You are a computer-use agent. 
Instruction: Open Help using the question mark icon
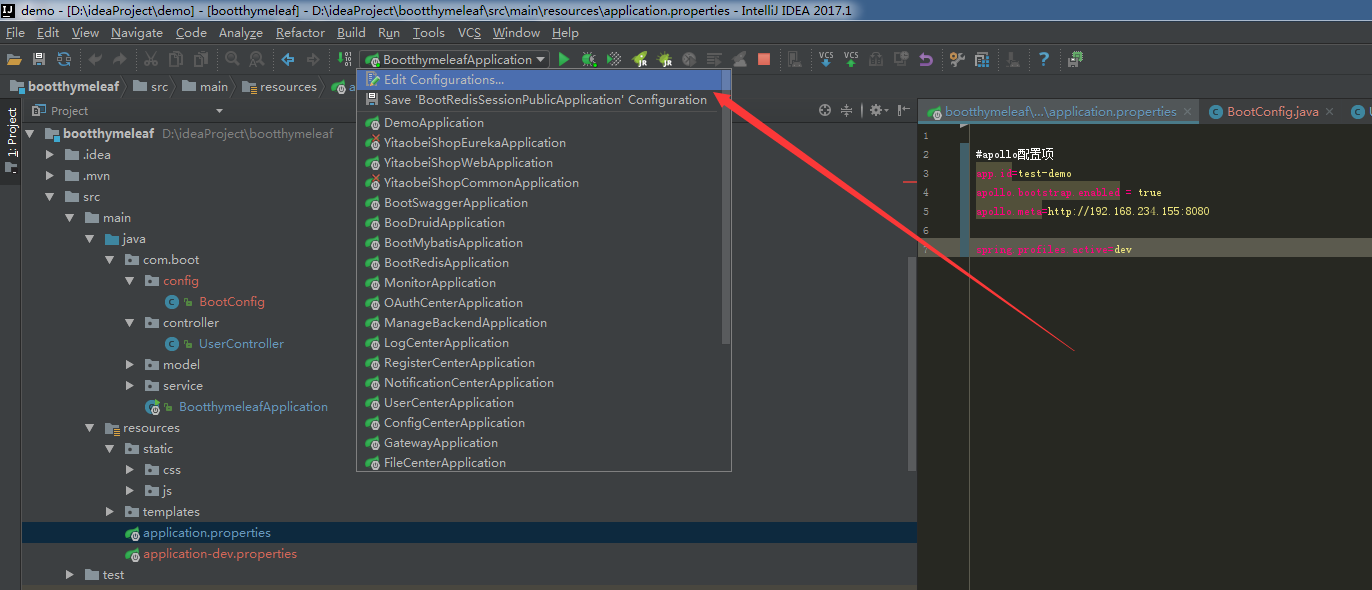click(1043, 59)
